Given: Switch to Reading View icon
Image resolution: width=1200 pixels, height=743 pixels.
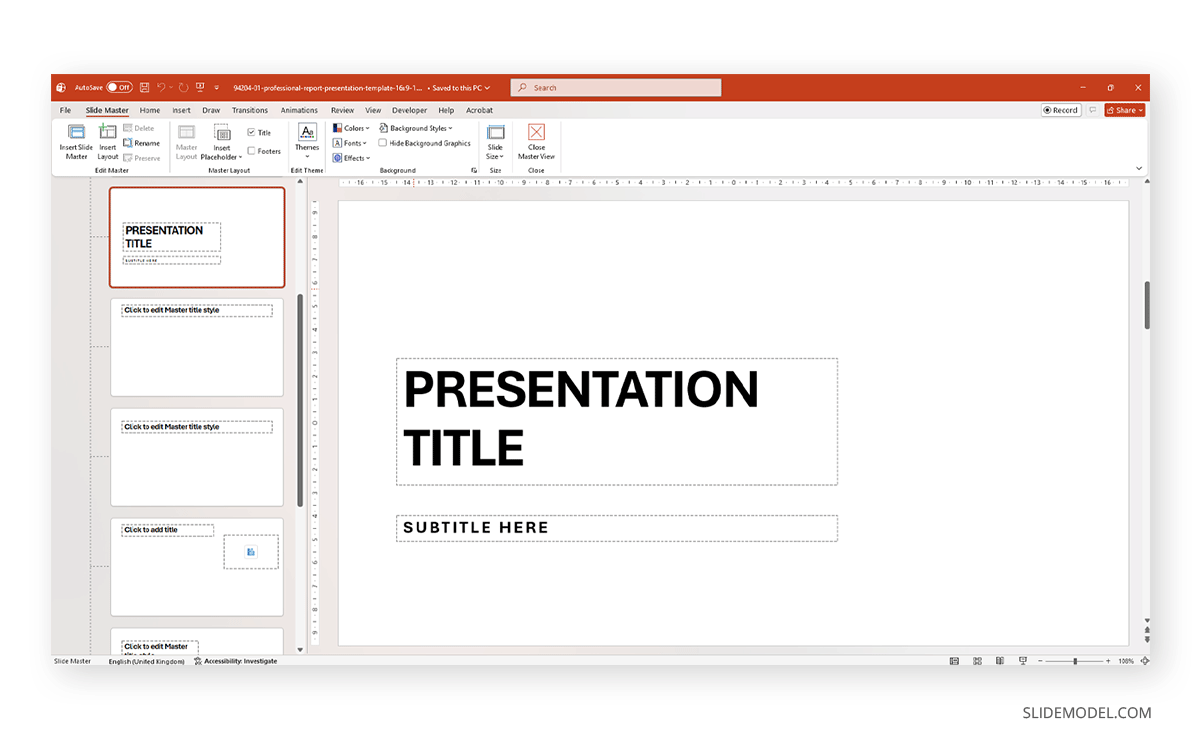Looking at the screenshot, I should click(x=999, y=661).
